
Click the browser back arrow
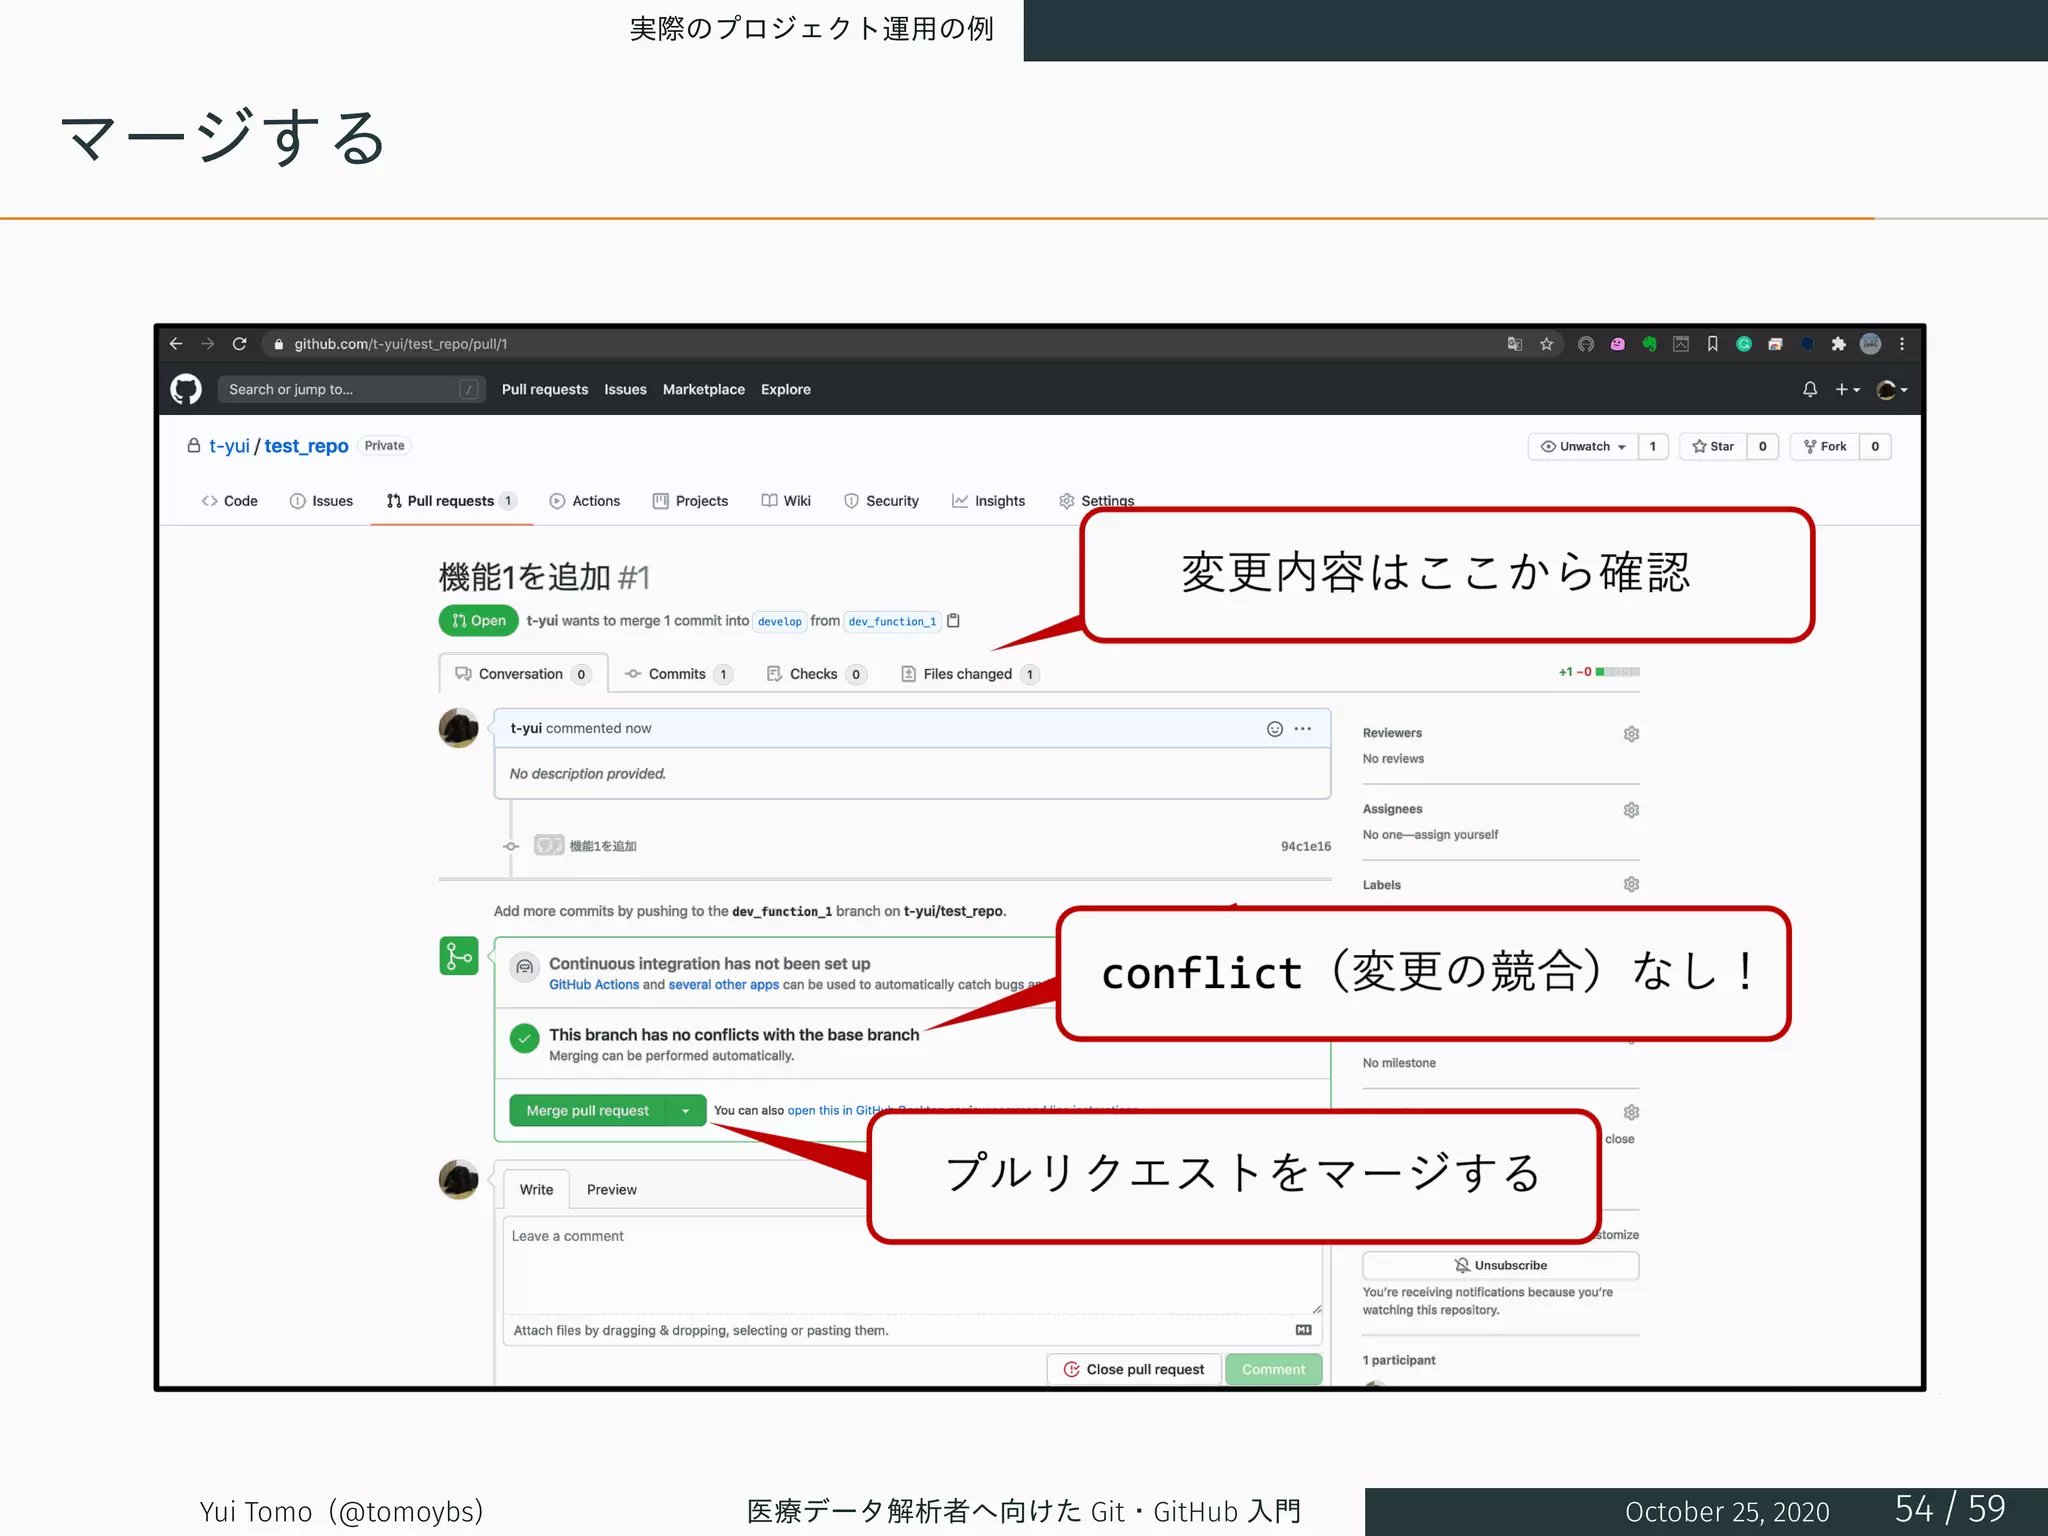coord(176,344)
